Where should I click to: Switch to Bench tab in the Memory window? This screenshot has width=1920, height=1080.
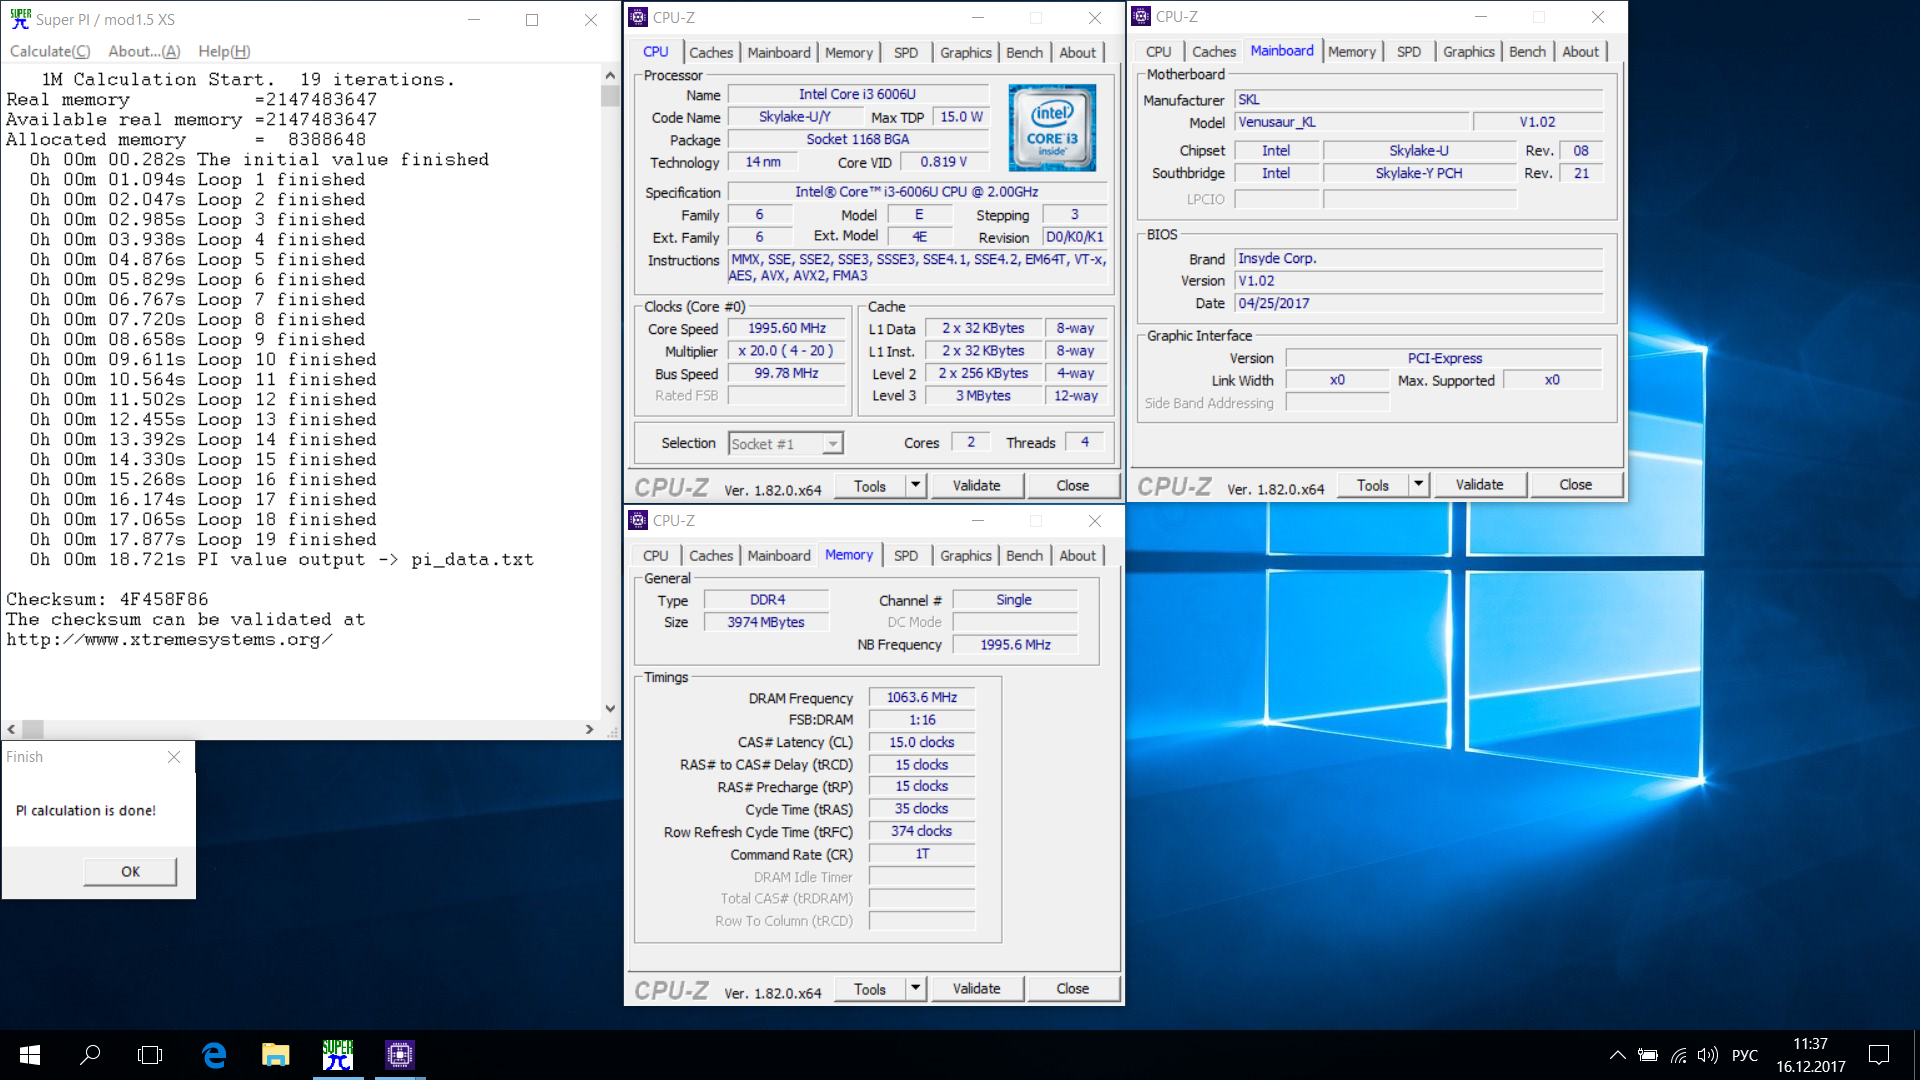click(x=1024, y=556)
